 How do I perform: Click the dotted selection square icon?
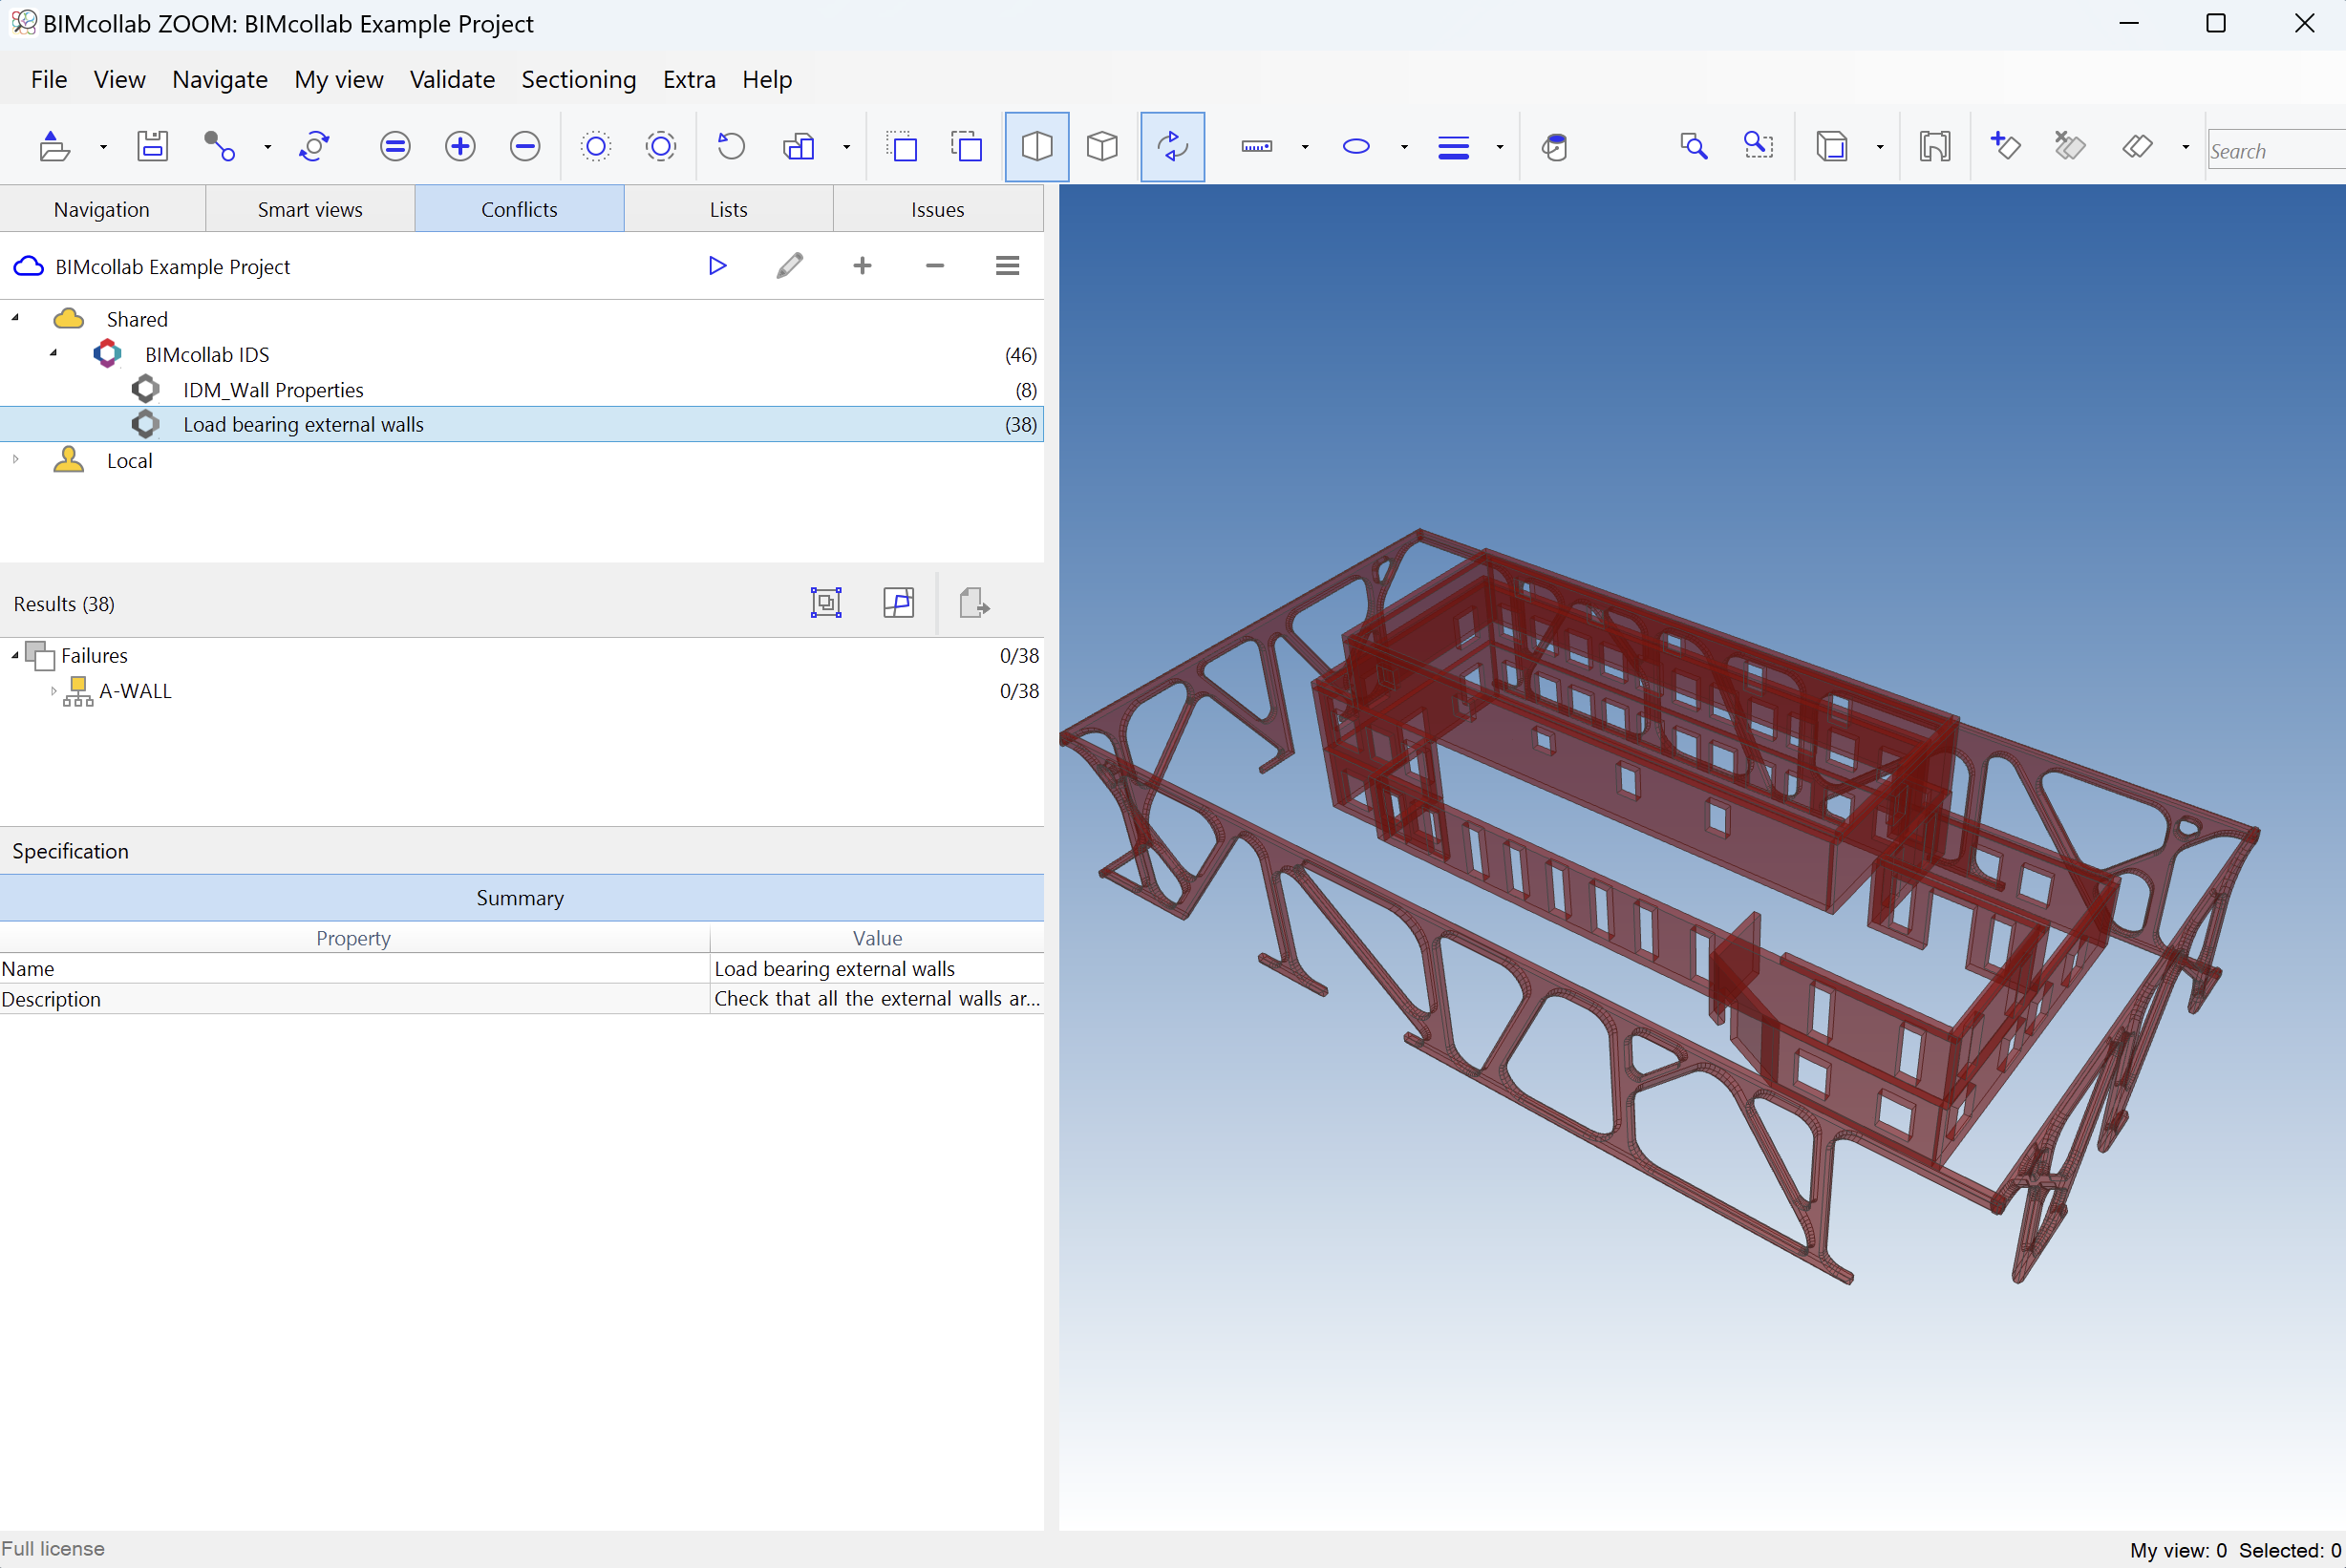point(902,147)
